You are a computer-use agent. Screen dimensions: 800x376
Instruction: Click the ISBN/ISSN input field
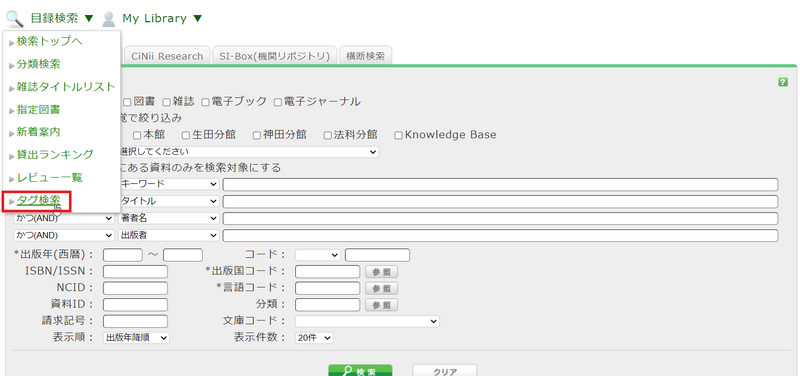click(x=135, y=272)
